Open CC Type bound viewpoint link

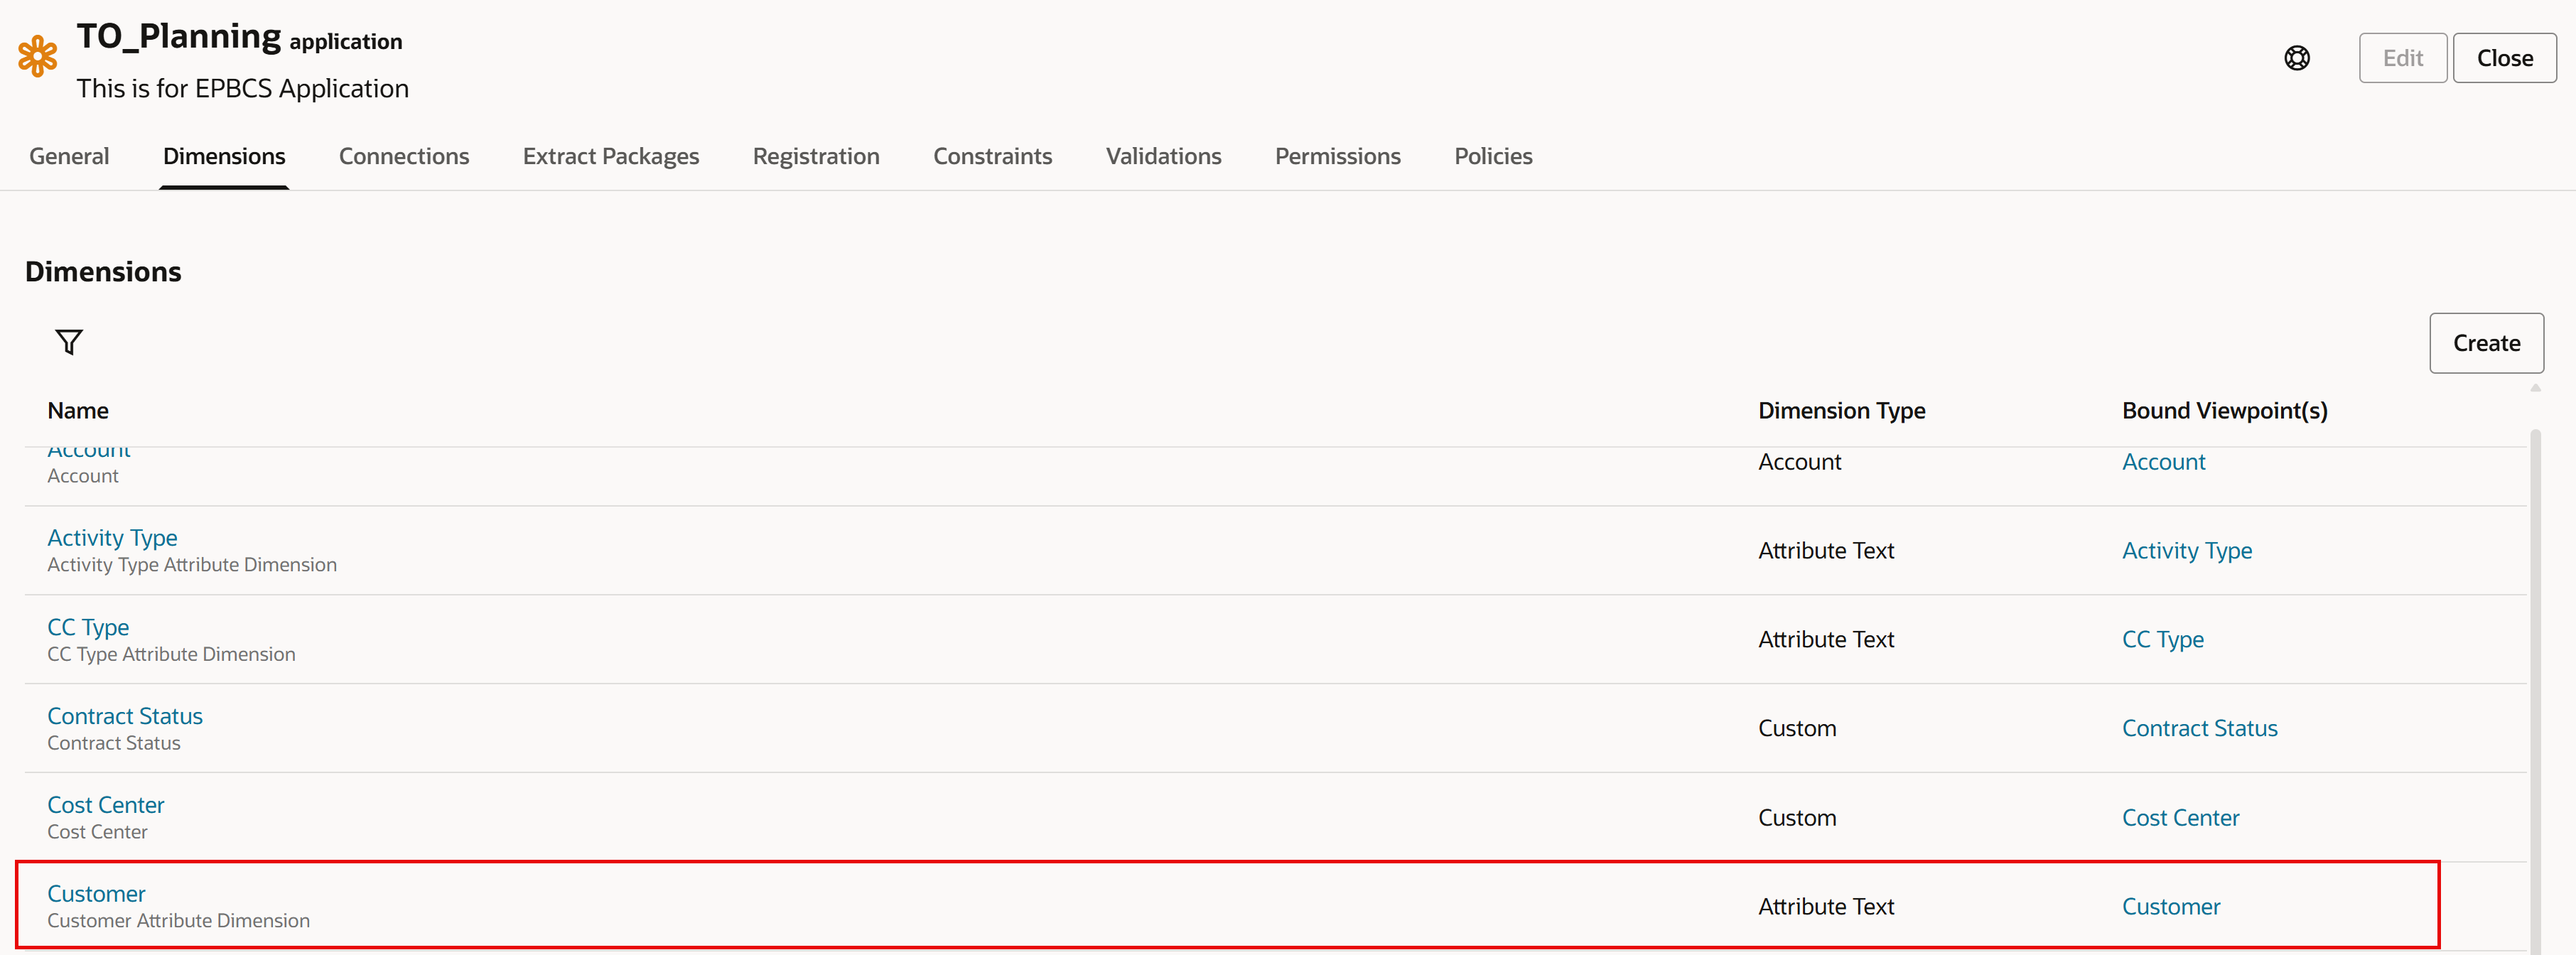click(2162, 640)
